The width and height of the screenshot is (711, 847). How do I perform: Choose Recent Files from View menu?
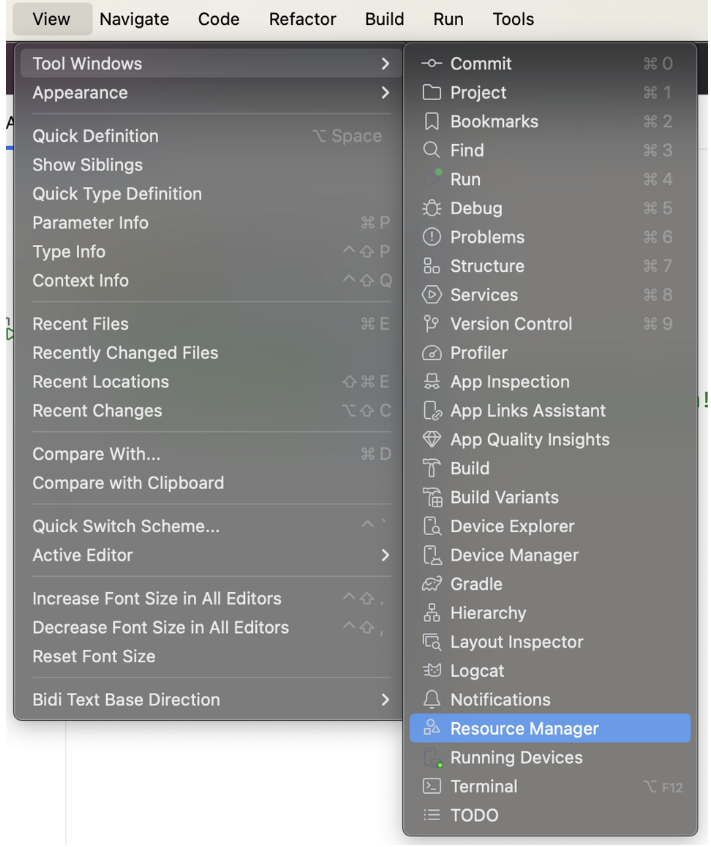[x=80, y=324]
